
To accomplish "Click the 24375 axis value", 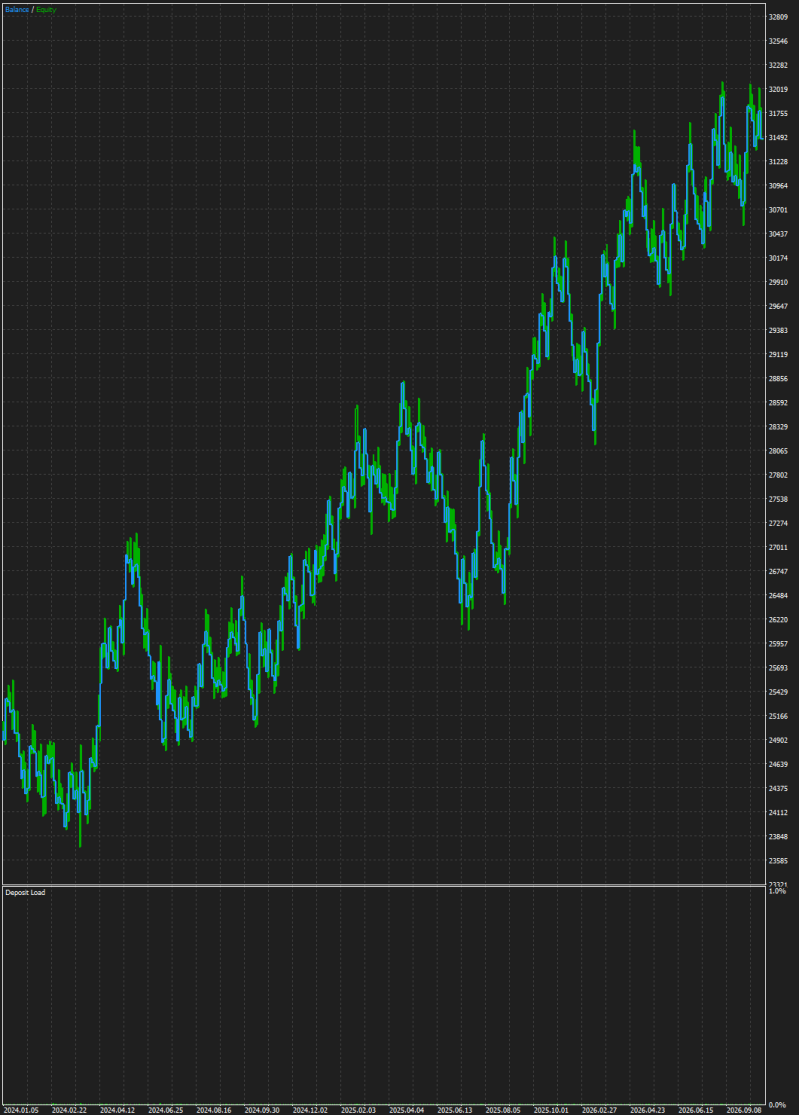I will [x=778, y=789].
